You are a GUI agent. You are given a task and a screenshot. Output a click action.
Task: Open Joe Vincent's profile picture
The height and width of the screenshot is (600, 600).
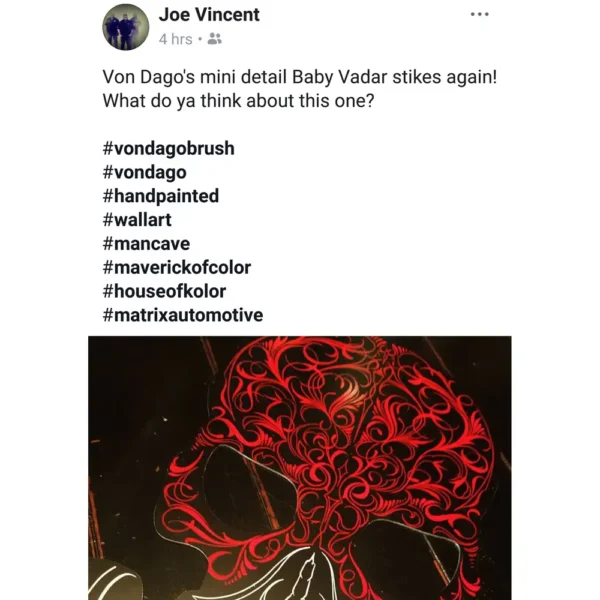126,27
